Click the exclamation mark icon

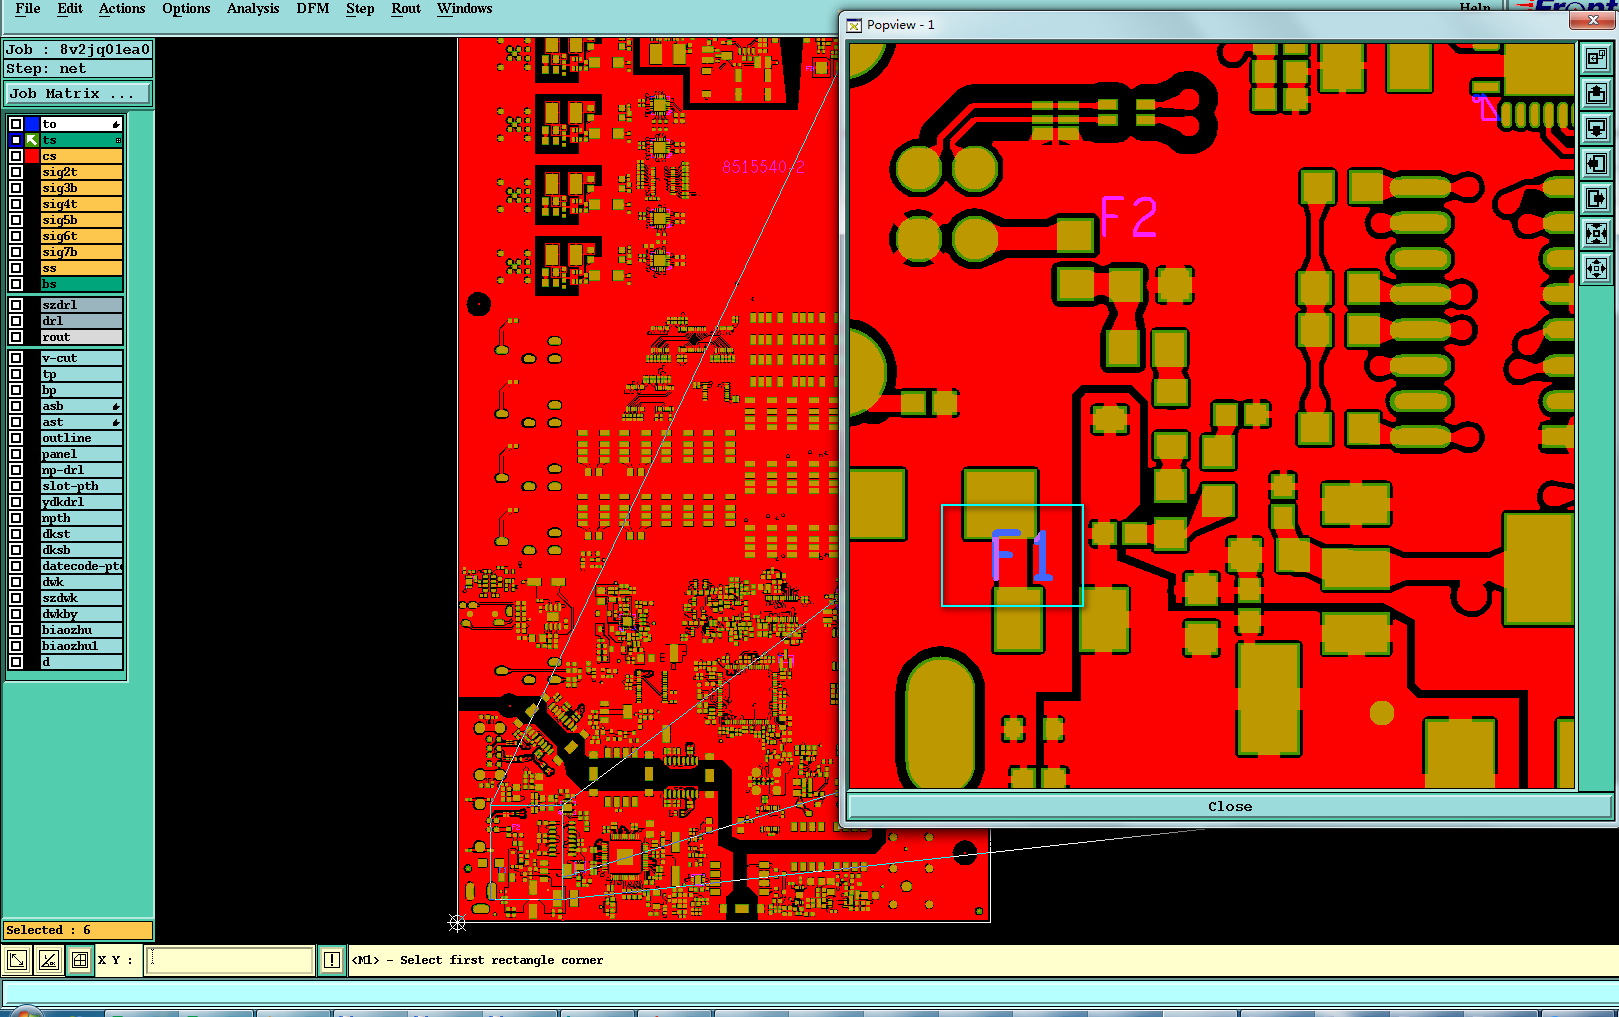[332, 960]
